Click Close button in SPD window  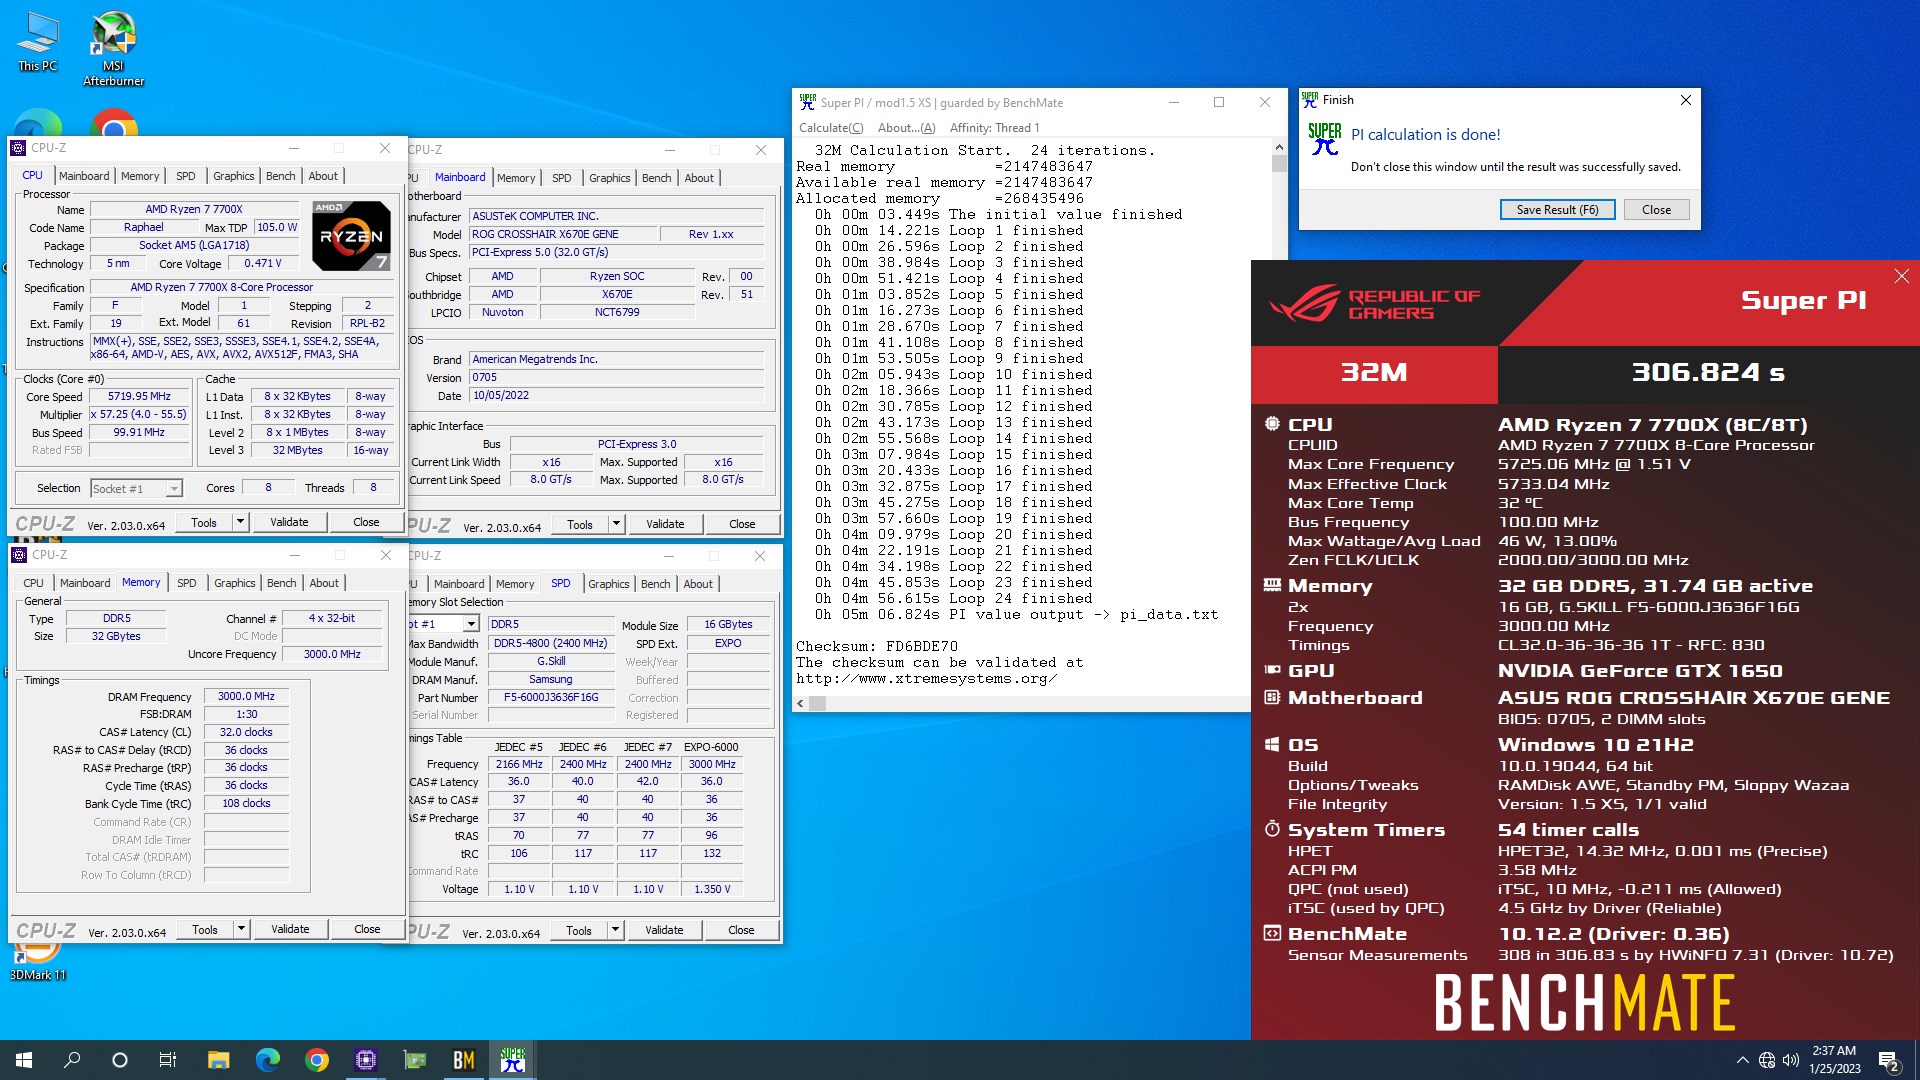point(741,930)
